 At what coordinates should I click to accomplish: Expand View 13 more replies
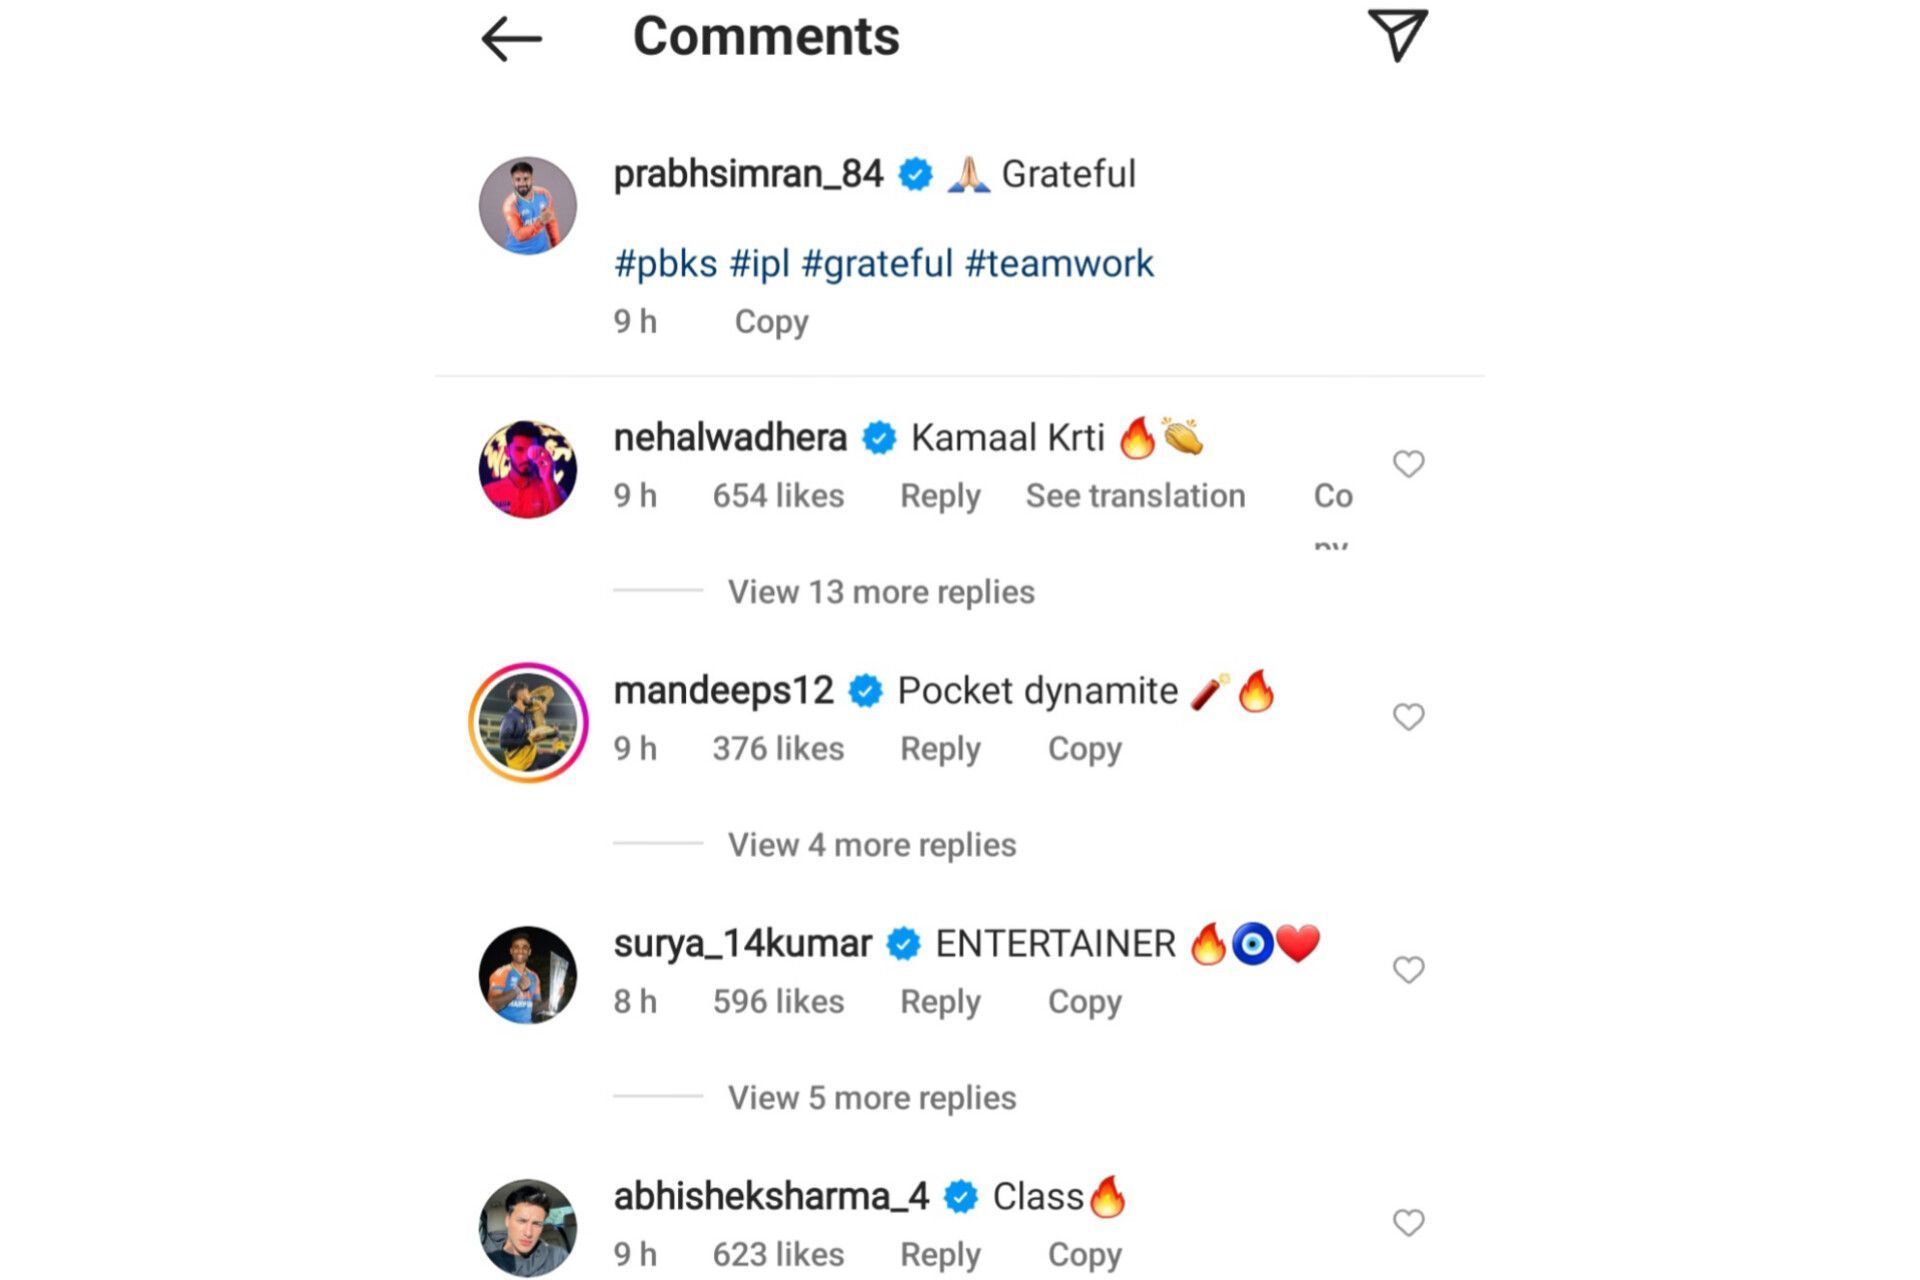(879, 591)
